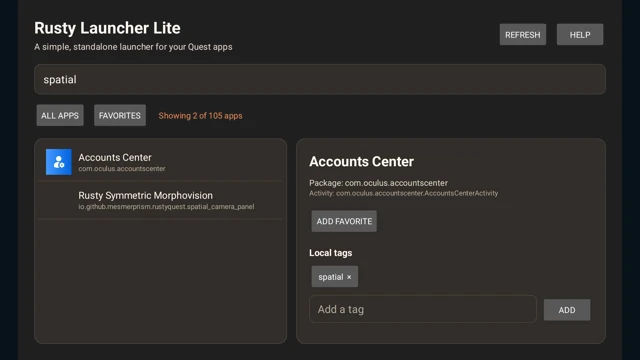Open the HELP button
Viewport: 640px width, 360px height.
click(x=580, y=35)
